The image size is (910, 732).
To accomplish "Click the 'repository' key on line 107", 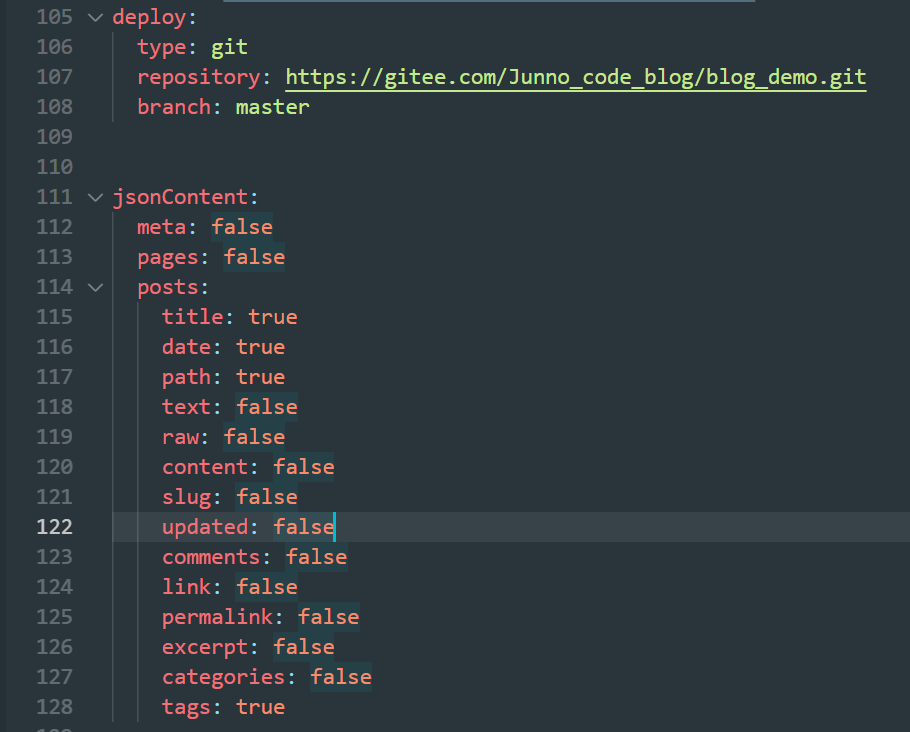I will (x=198, y=77).
